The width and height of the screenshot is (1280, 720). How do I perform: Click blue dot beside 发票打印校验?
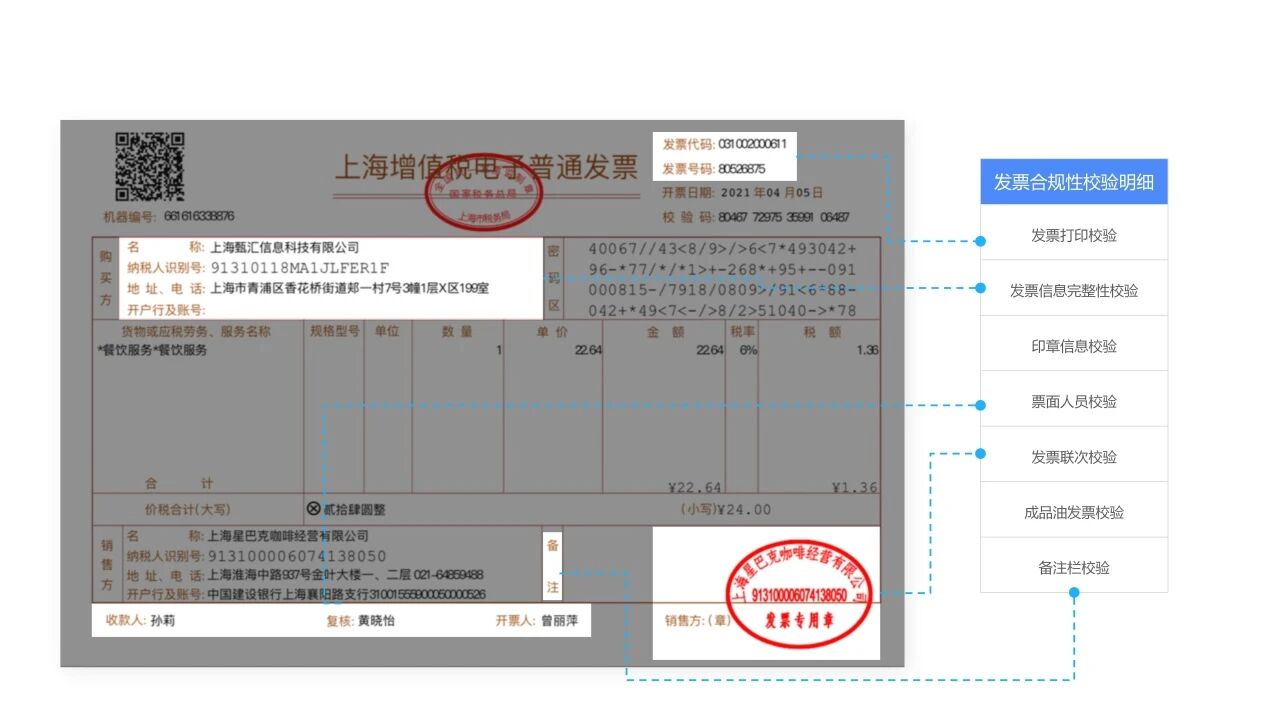[x=980, y=241]
